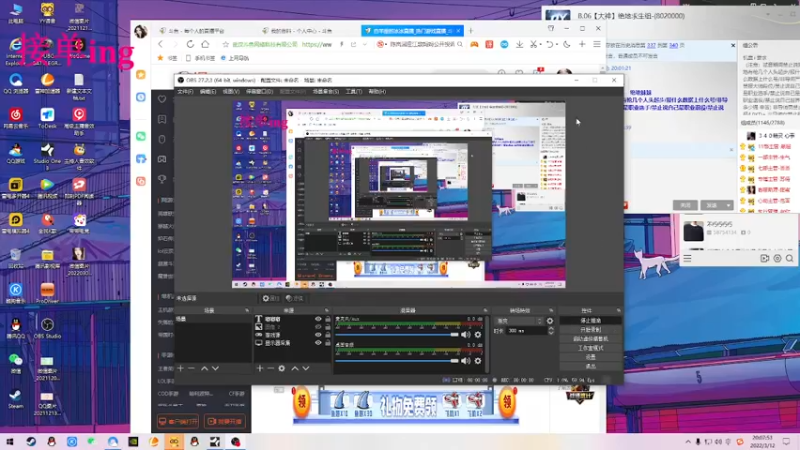Open OBS Scene Collection menu
800x450 pixels.
coord(326,92)
